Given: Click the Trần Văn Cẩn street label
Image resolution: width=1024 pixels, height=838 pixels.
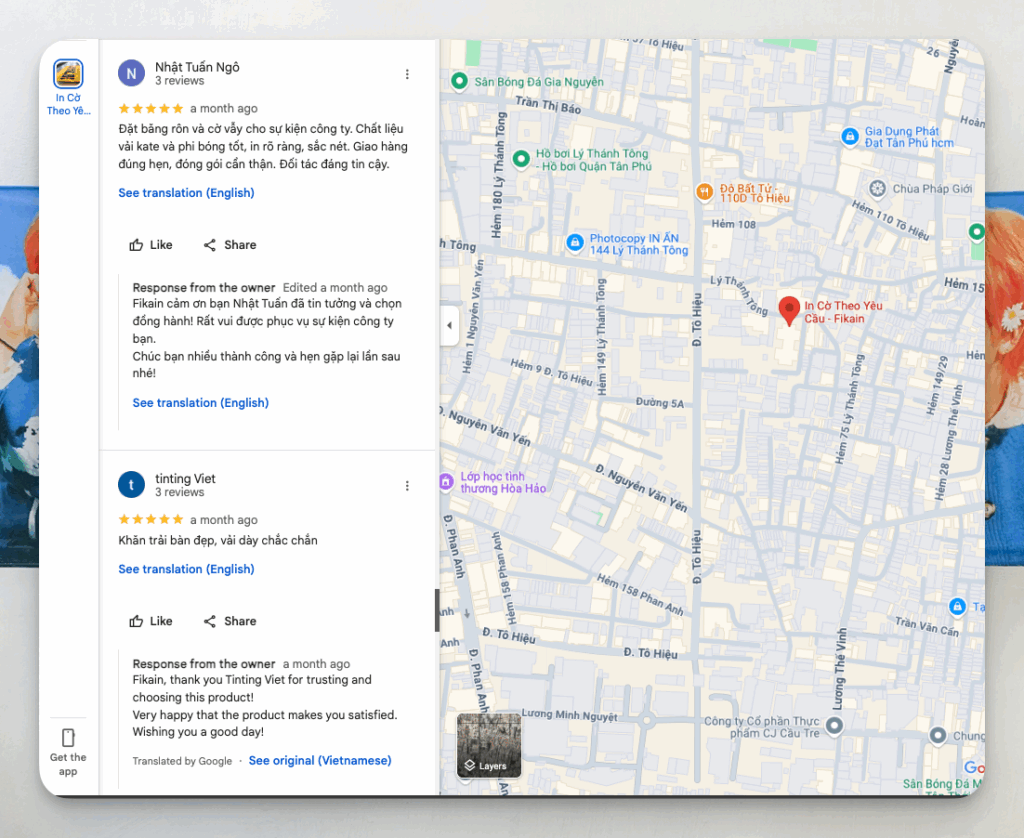Looking at the screenshot, I should (x=927, y=626).
